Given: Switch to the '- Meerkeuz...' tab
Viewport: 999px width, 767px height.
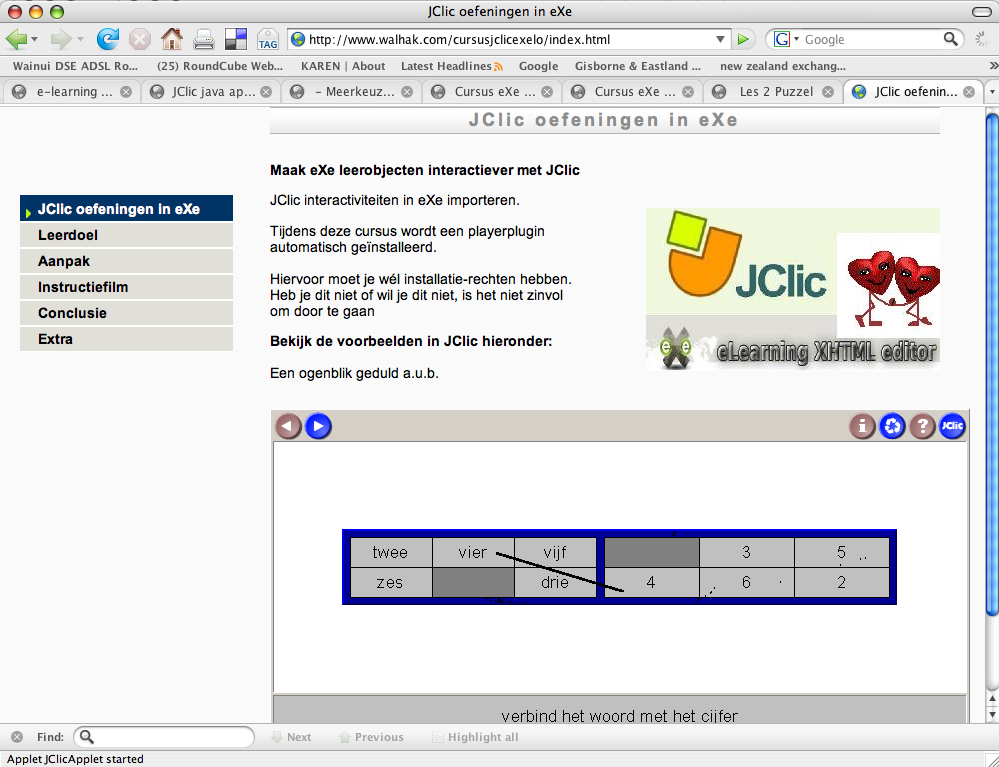Looking at the screenshot, I should pyautogui.click(x=352, y=92).
